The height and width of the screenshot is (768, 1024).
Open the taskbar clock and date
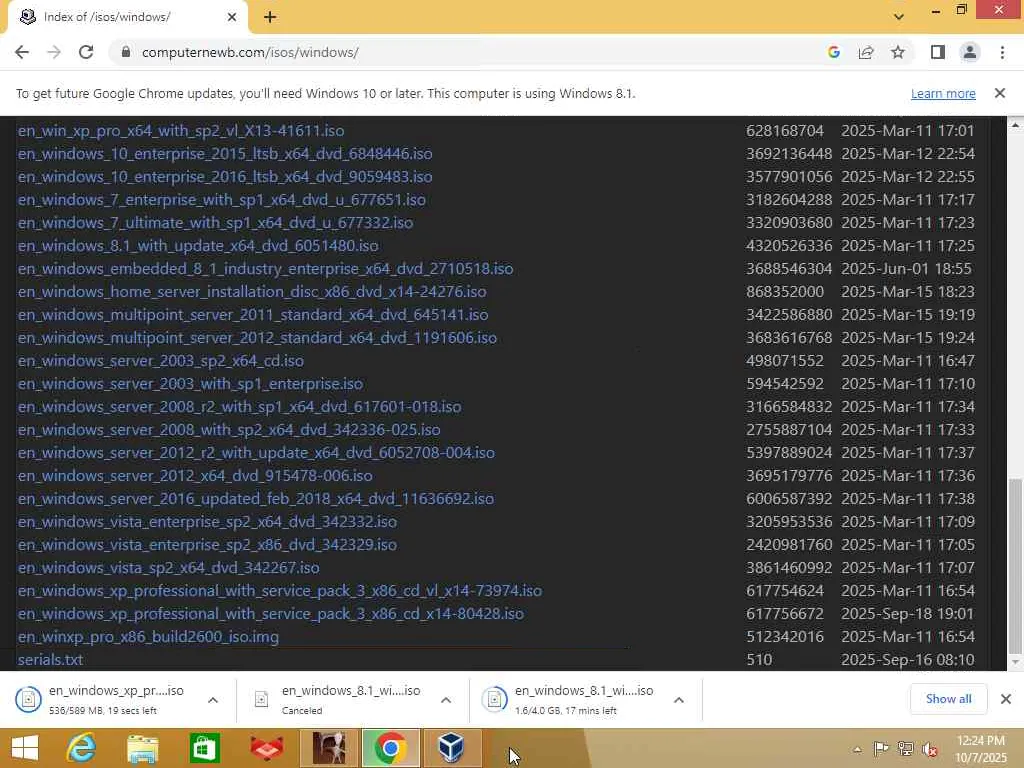[980, 749]
